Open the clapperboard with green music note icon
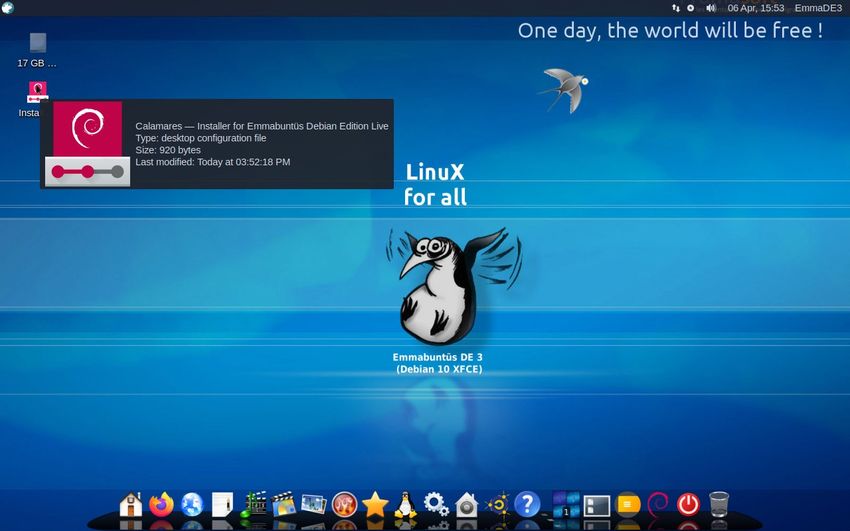 (253, 504)
